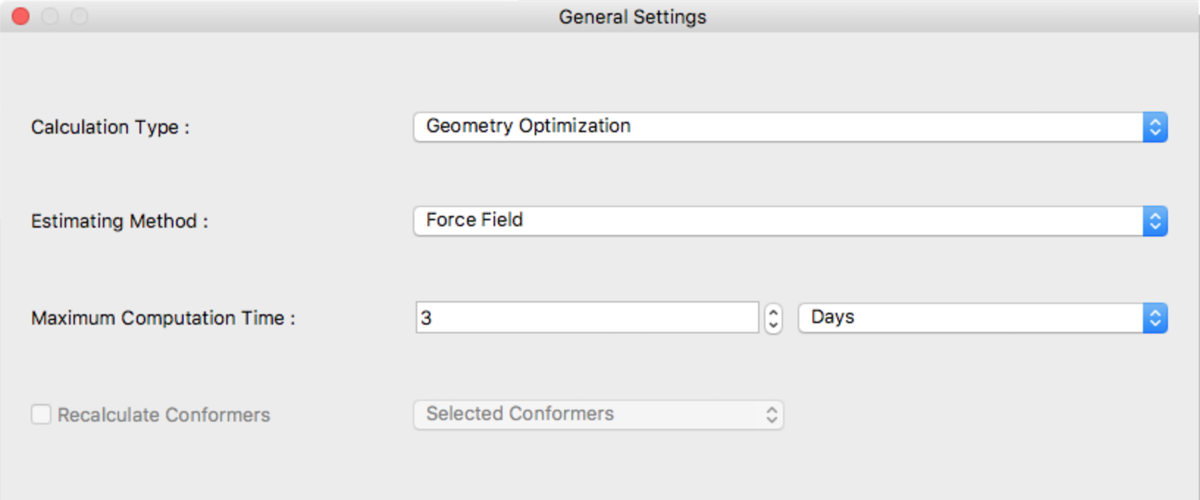Open the Calculation Type dropdown showing Geometry Optimization
The image size is (1200, 500).
pyautogui.click(x=790, y=127)
